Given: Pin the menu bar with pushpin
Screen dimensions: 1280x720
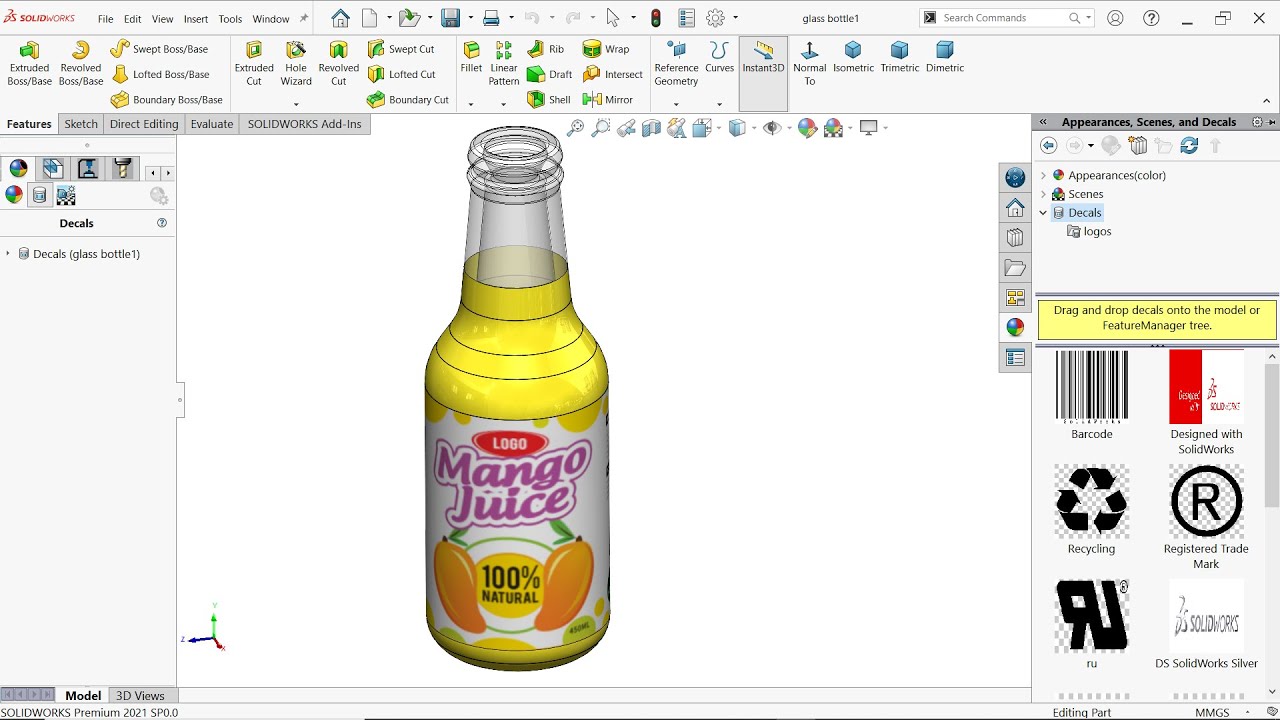Looking at the screenshot, I should 304,18.
